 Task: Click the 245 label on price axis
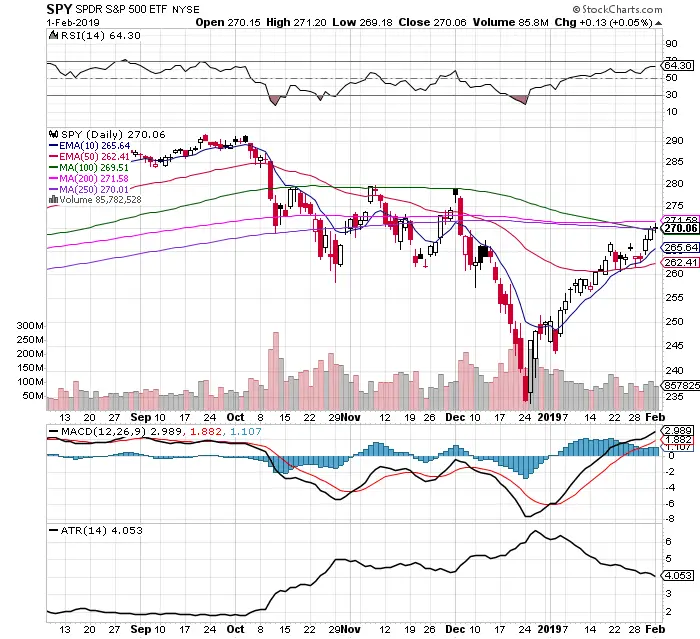point(674,346)
